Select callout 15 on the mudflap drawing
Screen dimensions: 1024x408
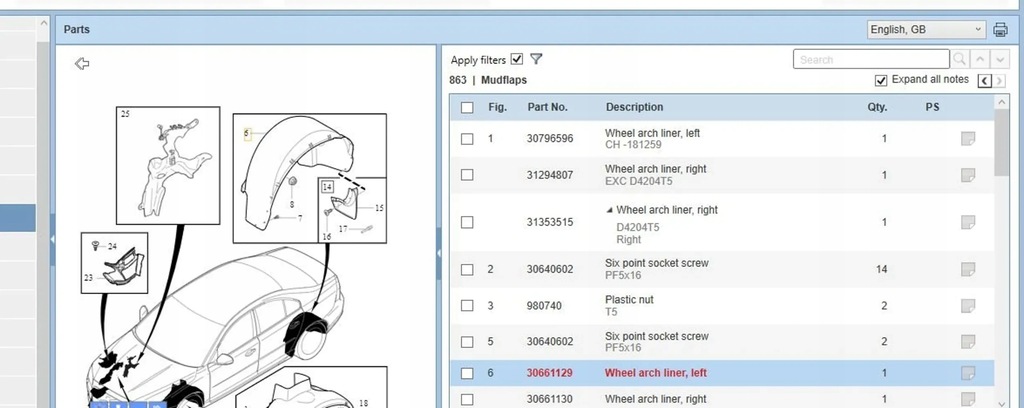point(379,208)
